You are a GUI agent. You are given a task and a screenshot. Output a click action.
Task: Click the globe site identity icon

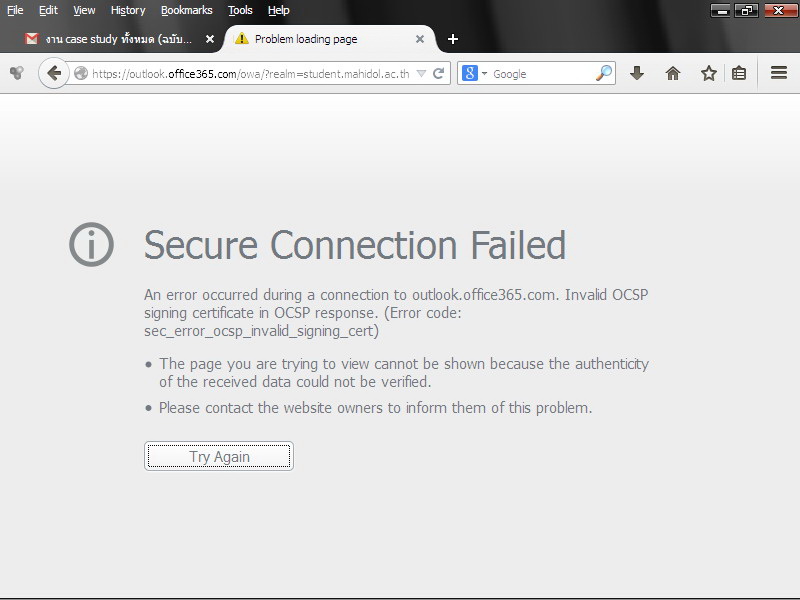(81, 73)
